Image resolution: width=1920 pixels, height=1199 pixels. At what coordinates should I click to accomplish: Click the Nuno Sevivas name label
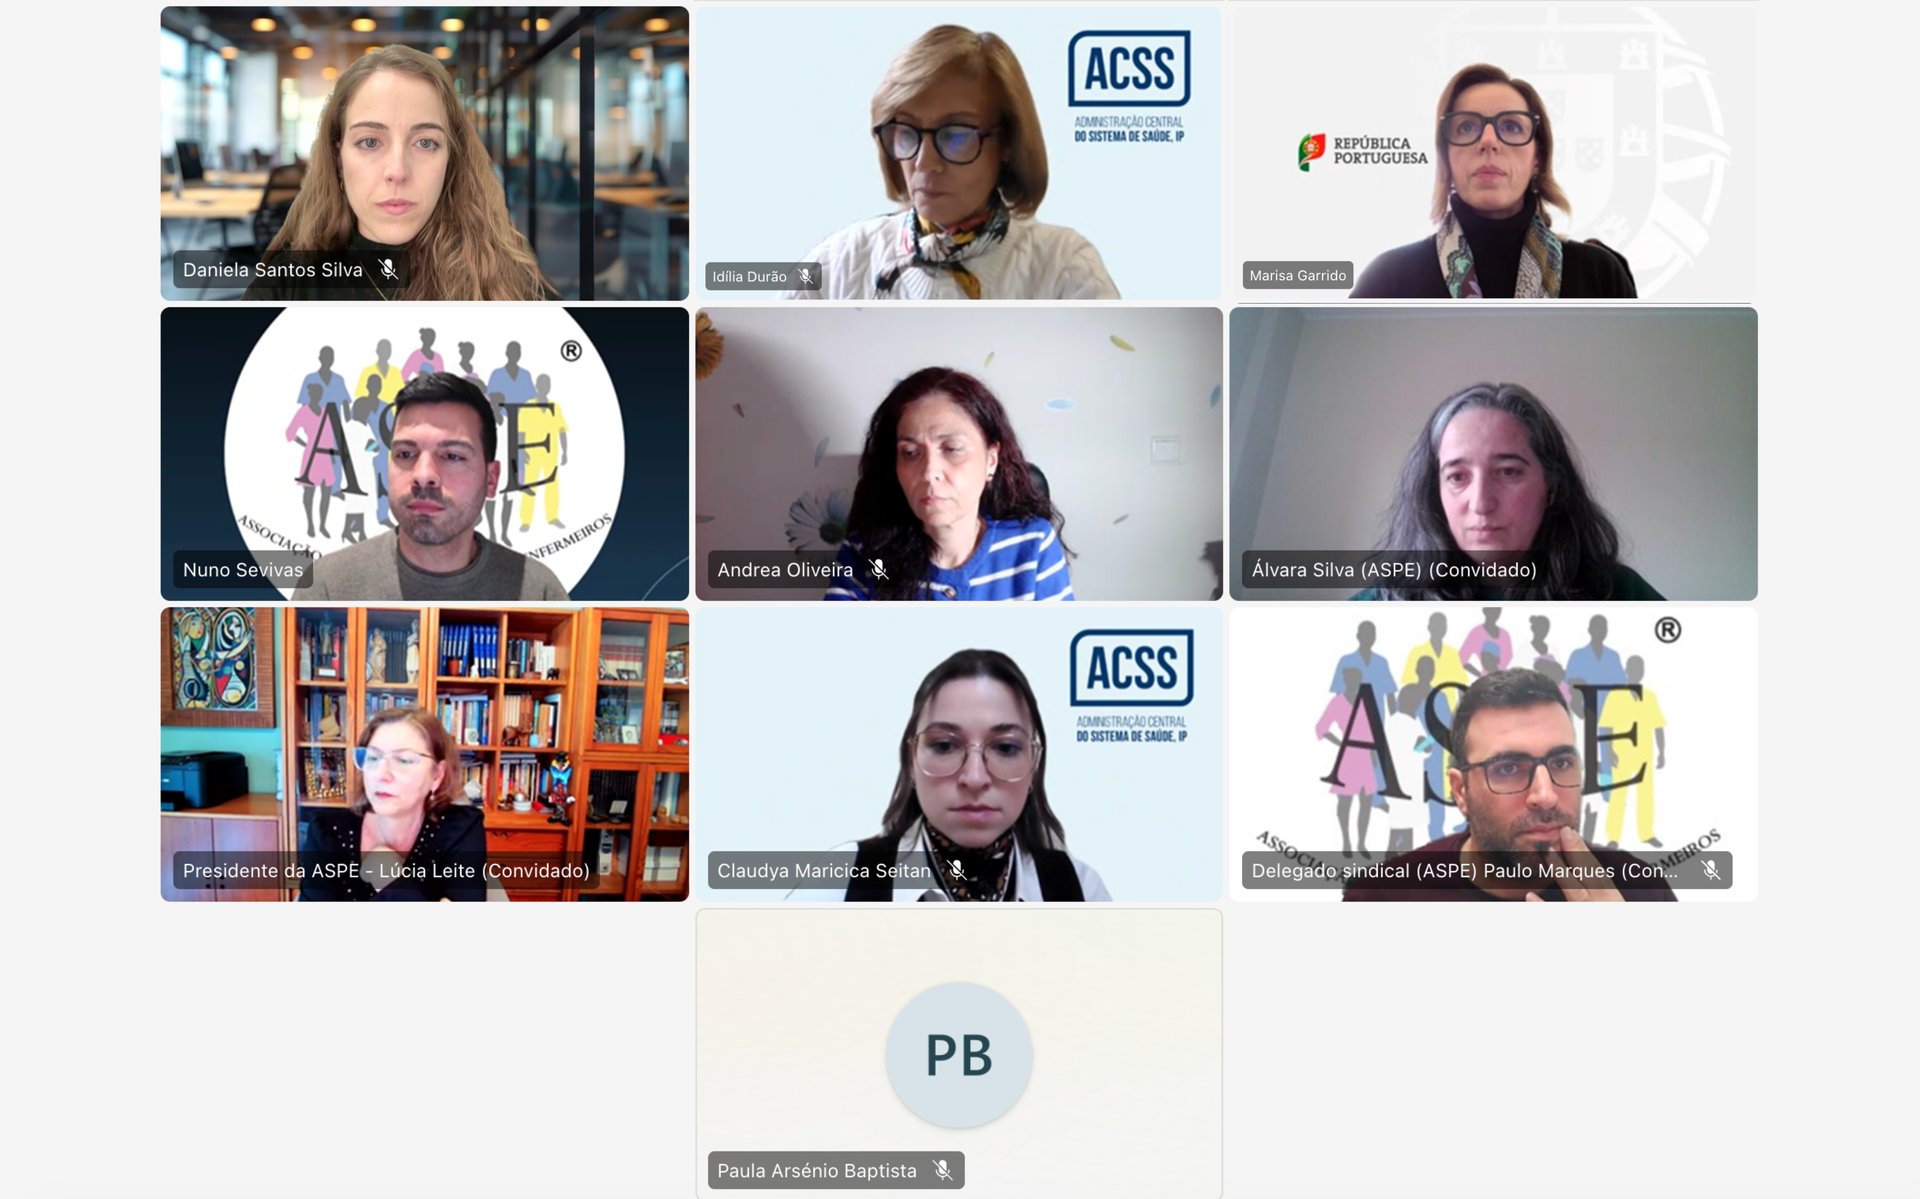[x=242, y=570]
